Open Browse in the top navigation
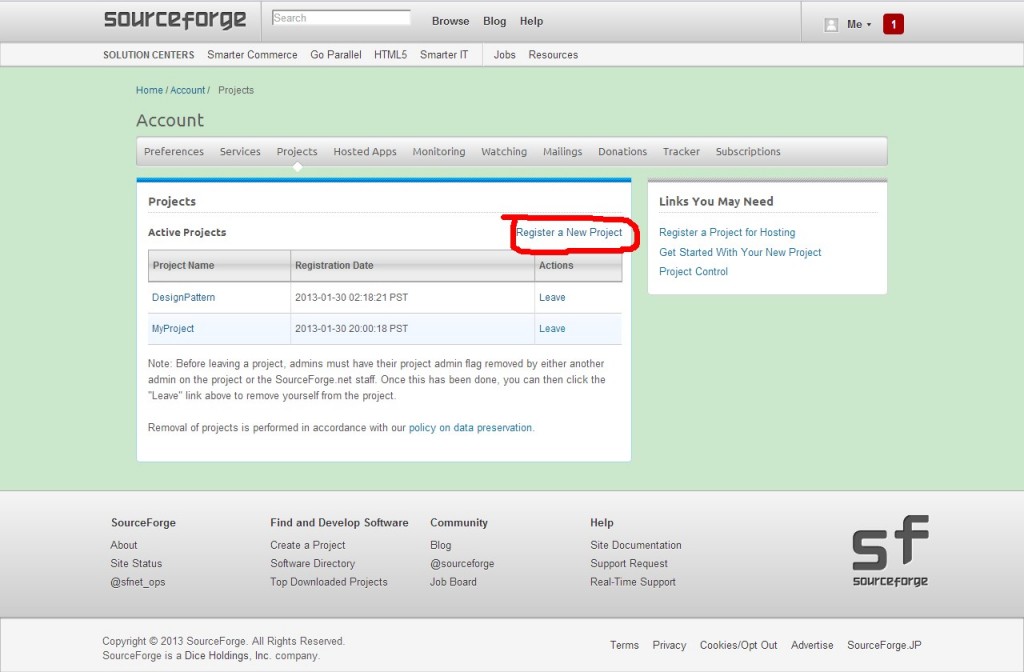This screenshot has height=672, width=1024. tap(451, 21)
